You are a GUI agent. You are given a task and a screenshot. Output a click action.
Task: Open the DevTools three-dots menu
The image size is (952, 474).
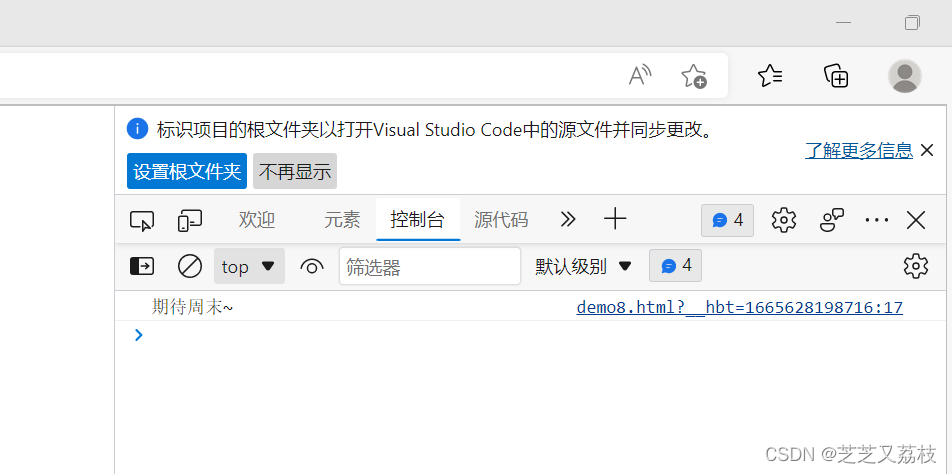click(x=877, y=220)
